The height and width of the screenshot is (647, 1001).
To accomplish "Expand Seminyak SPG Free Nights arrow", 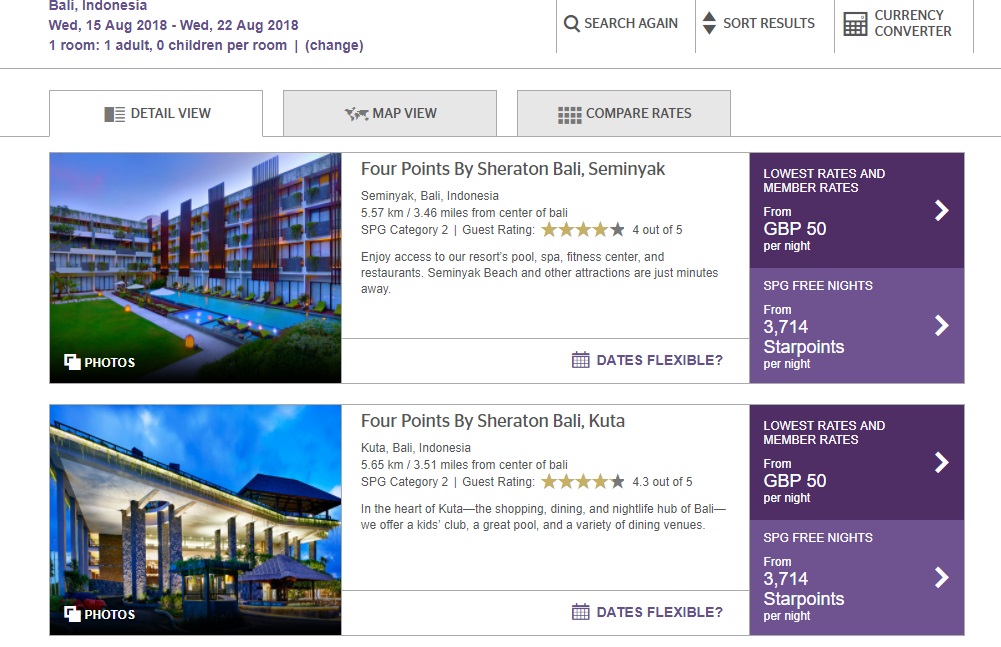I will click(941, 325).
